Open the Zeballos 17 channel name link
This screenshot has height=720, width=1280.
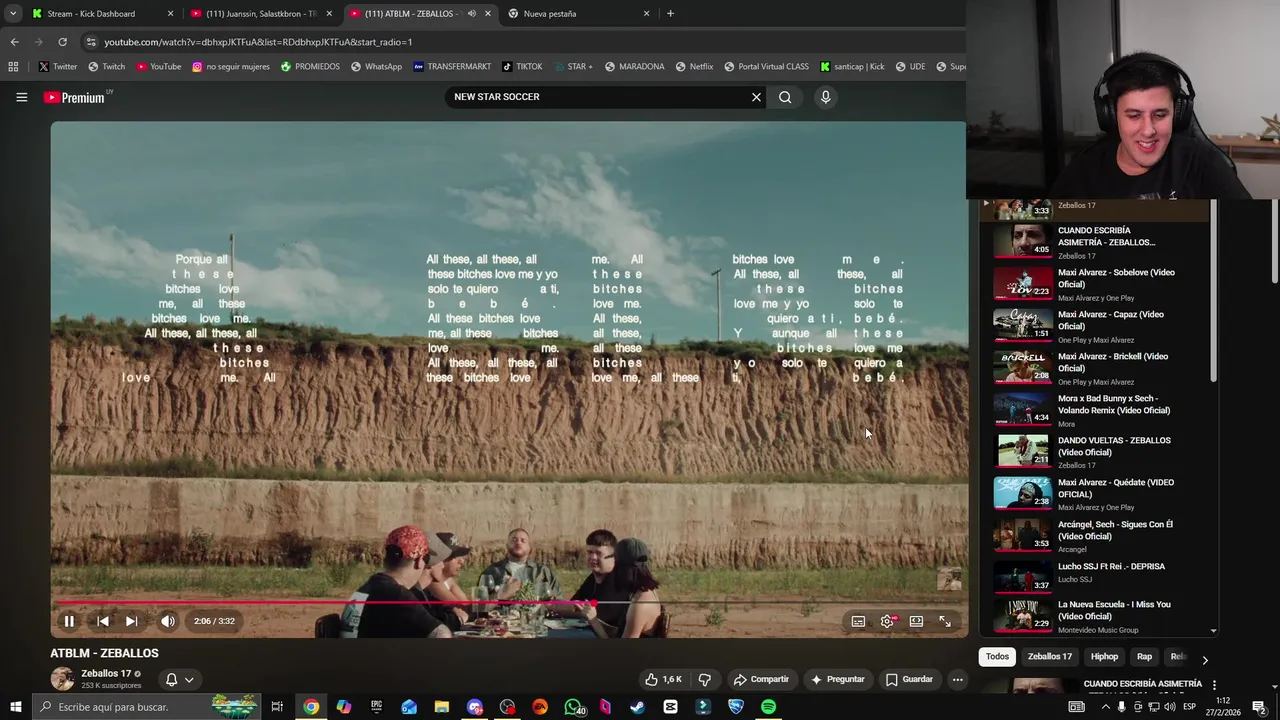(x=106, y=673)
